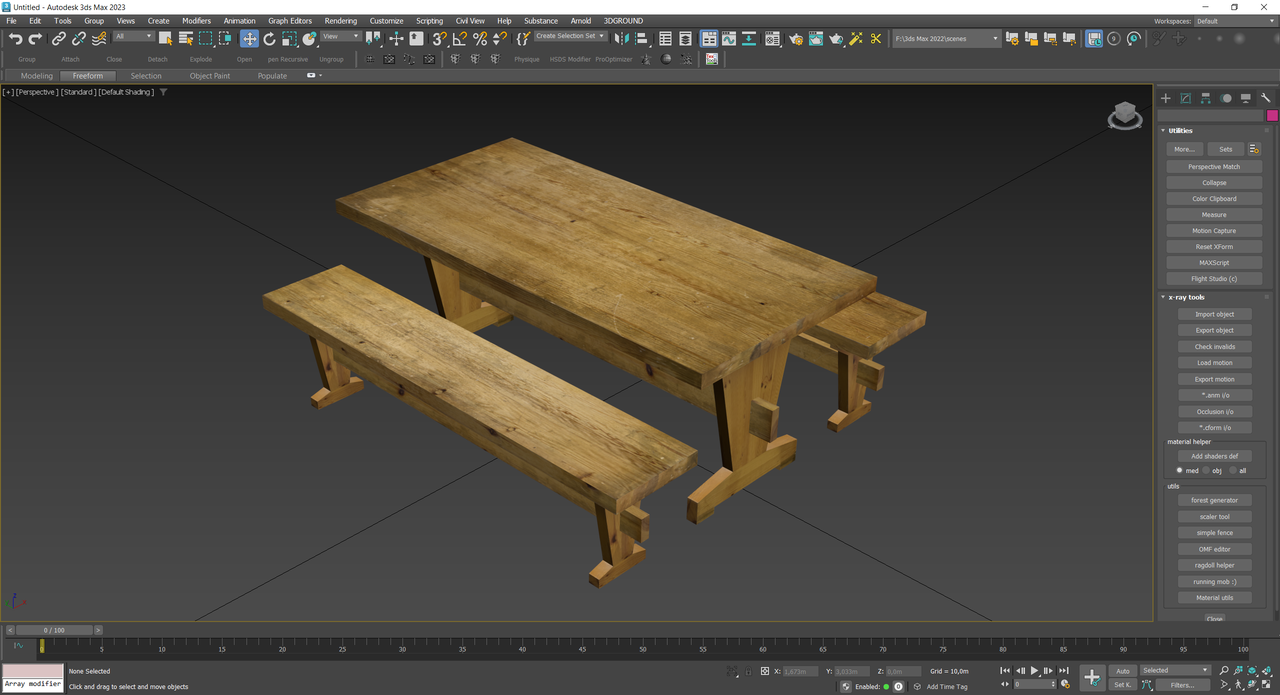Collapse the x-ray tools rollout
The image size is (1280, 695).
(1188, 297)
